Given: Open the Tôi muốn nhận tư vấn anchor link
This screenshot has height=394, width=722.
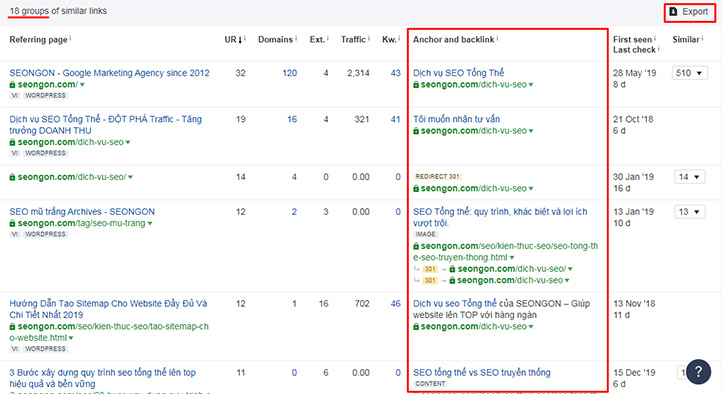Looking at the screenshot, I should [456, 119].
